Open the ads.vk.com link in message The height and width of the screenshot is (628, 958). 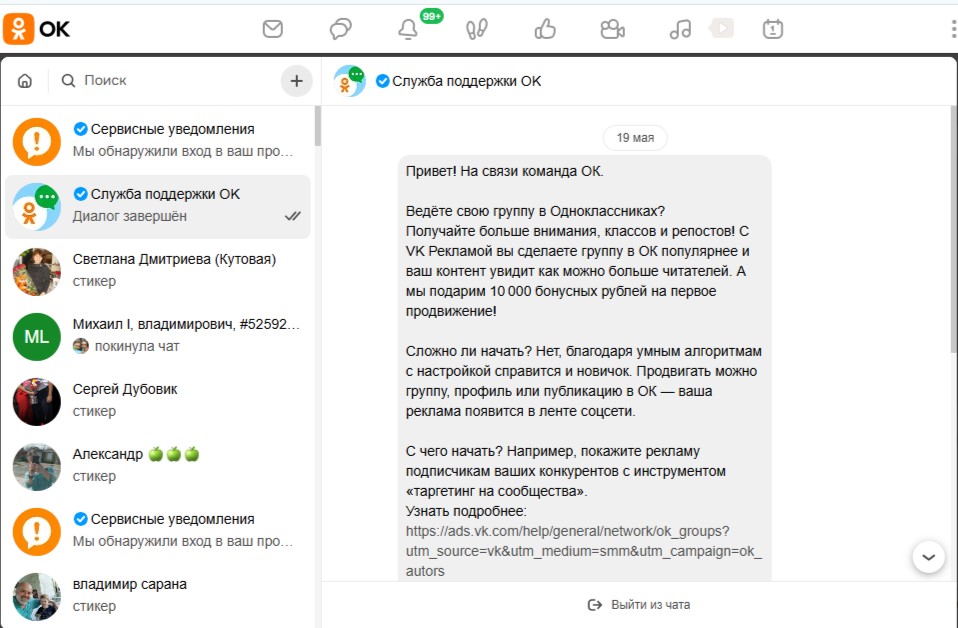(583, 551)
